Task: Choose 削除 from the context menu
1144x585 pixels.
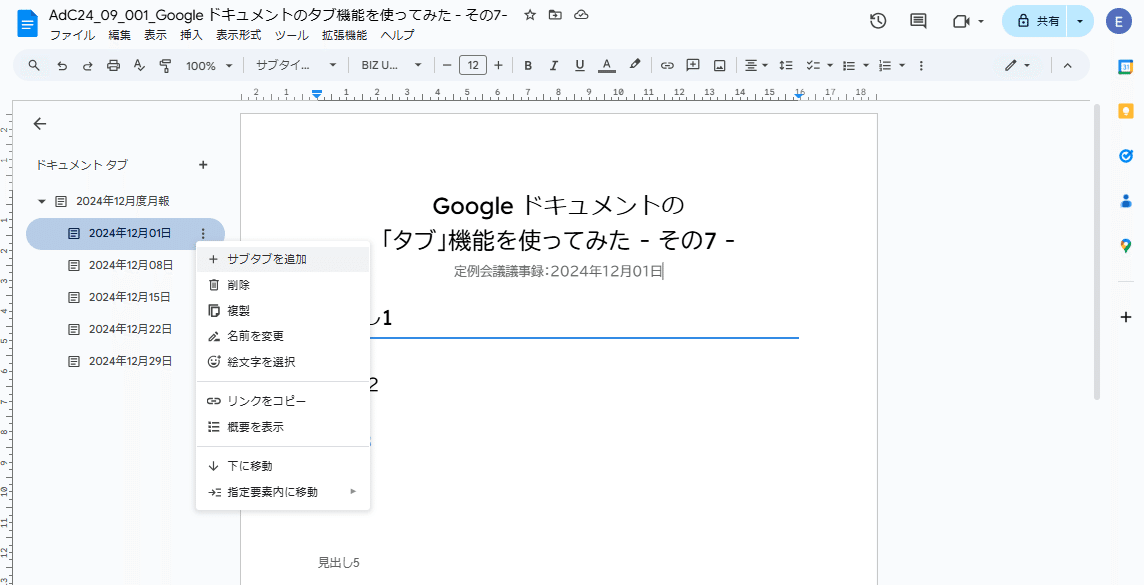Action: (x=283, y=285)
